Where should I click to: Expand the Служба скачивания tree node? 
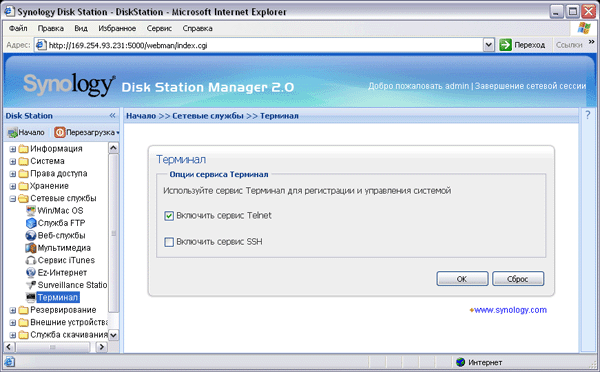point(13,335)
